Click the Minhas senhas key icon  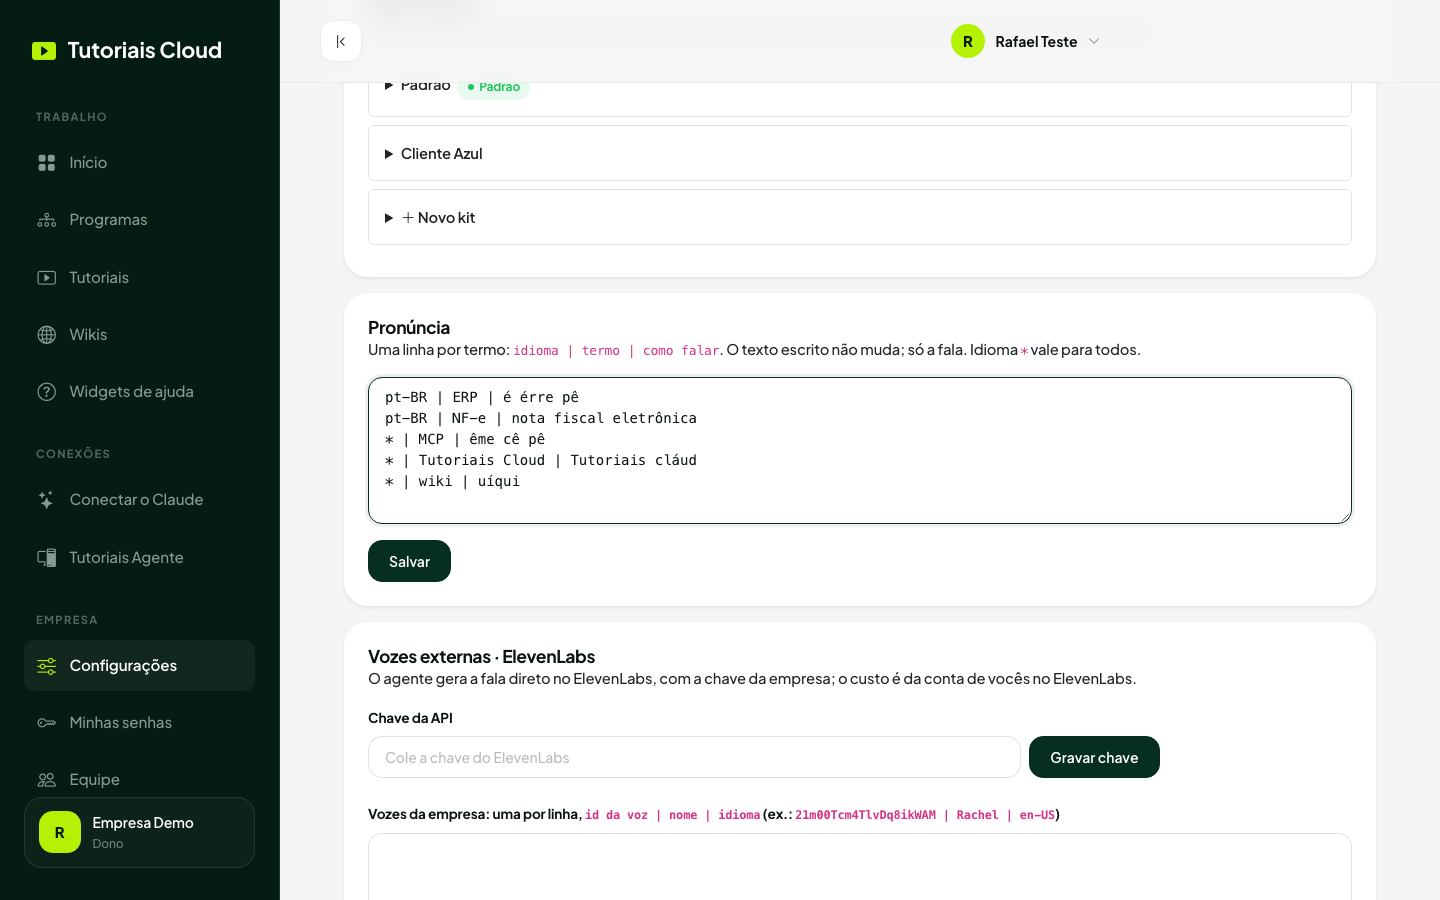[x=47, y=722]
